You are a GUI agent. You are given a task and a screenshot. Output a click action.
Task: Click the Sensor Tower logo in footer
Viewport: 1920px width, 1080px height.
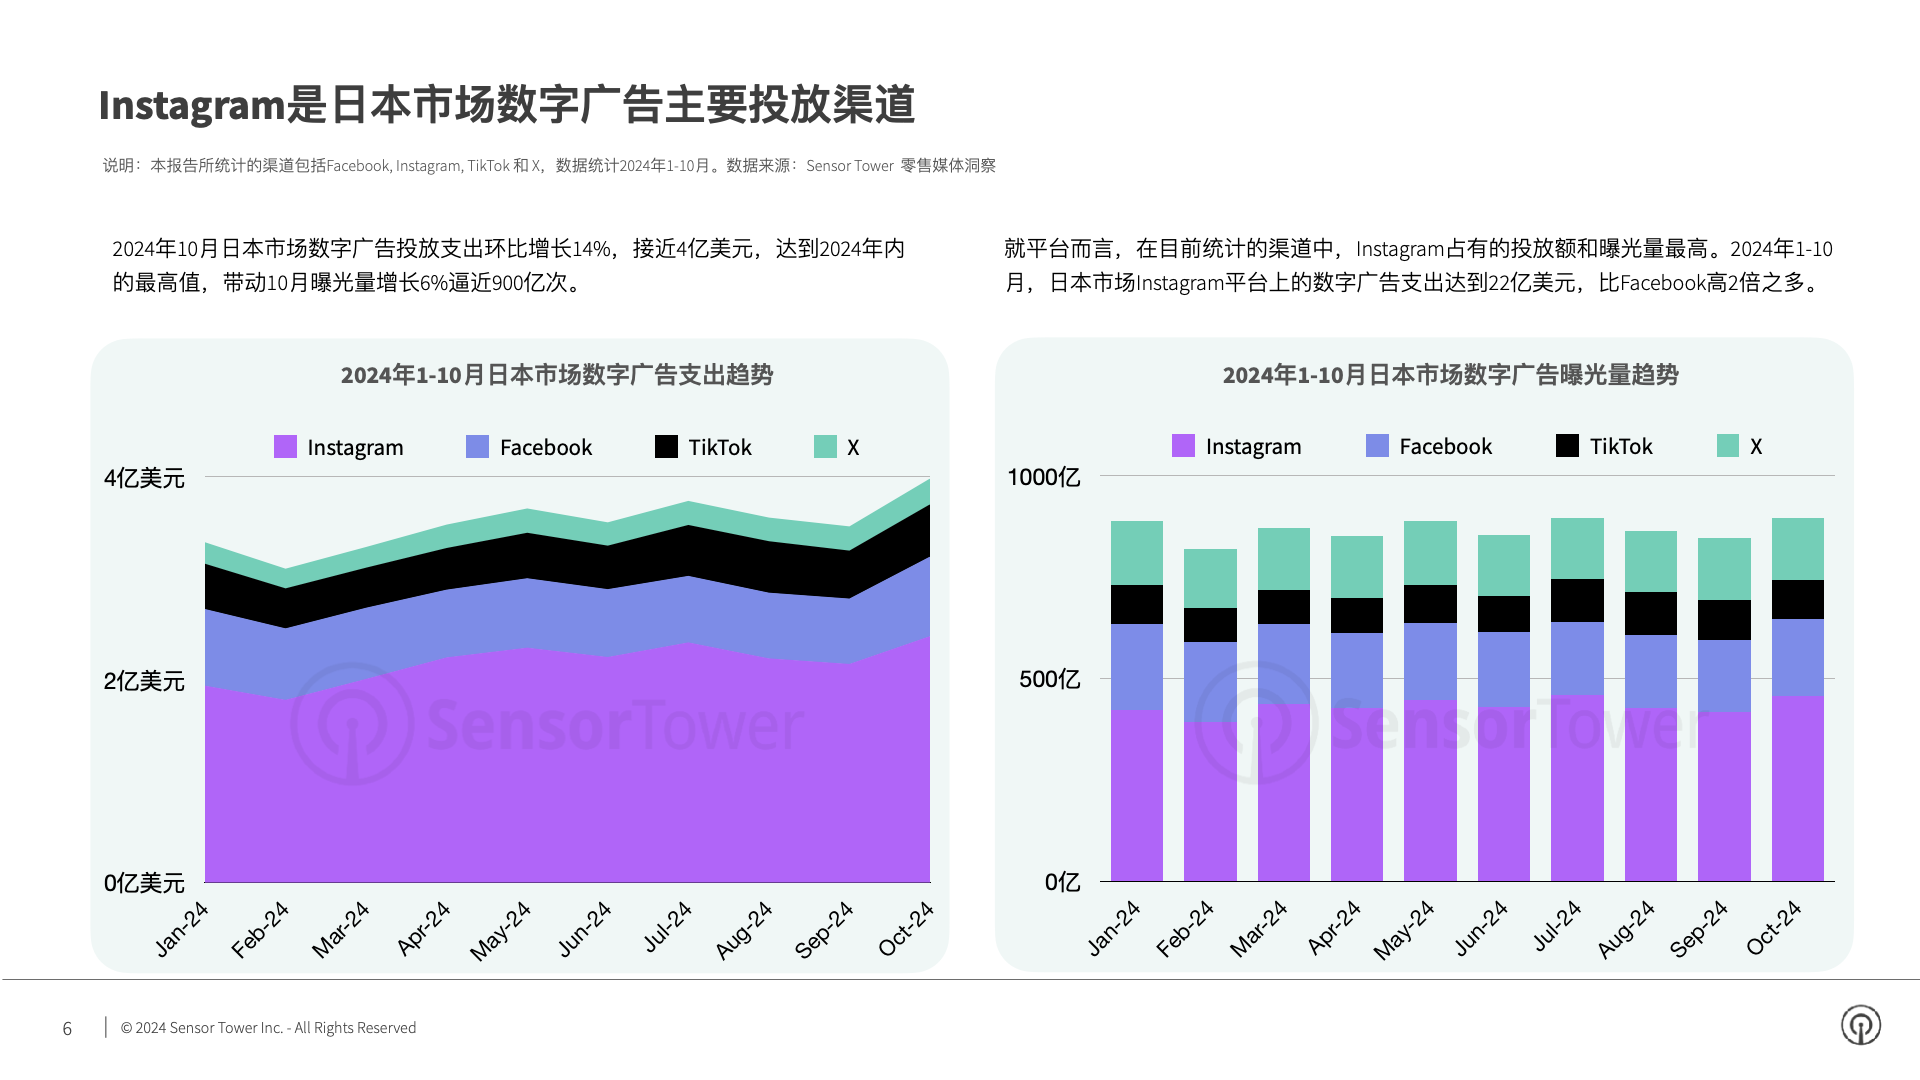coord(1860,1025)
